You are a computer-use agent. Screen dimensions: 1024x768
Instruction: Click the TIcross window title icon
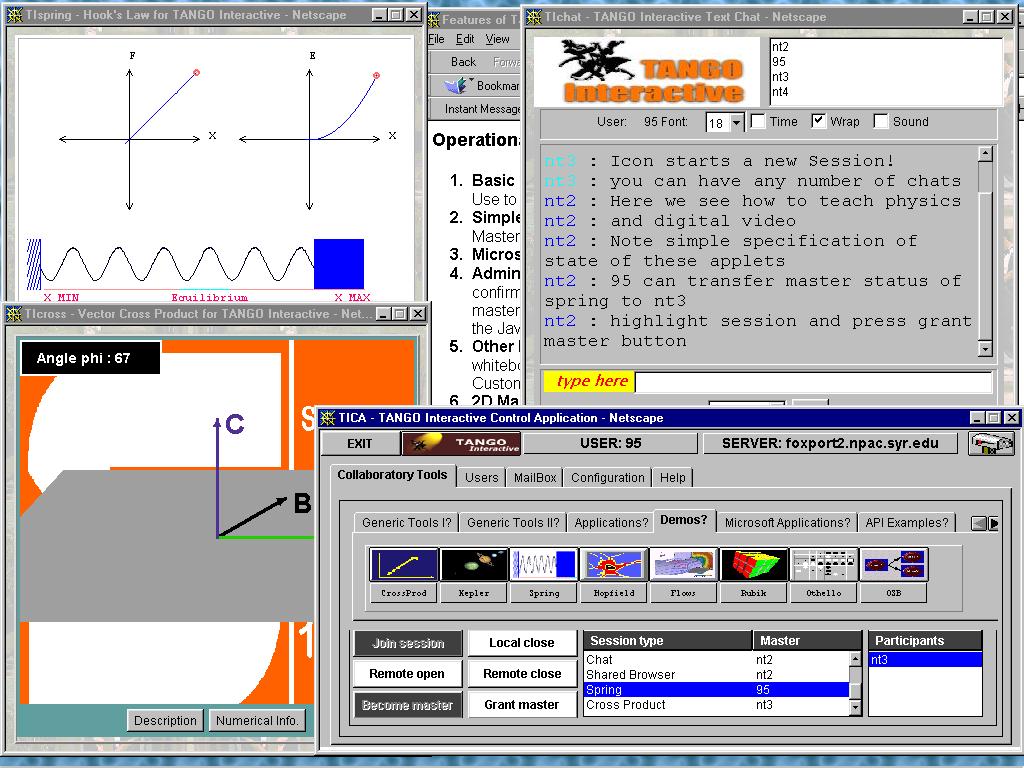(x=14, y=313)
